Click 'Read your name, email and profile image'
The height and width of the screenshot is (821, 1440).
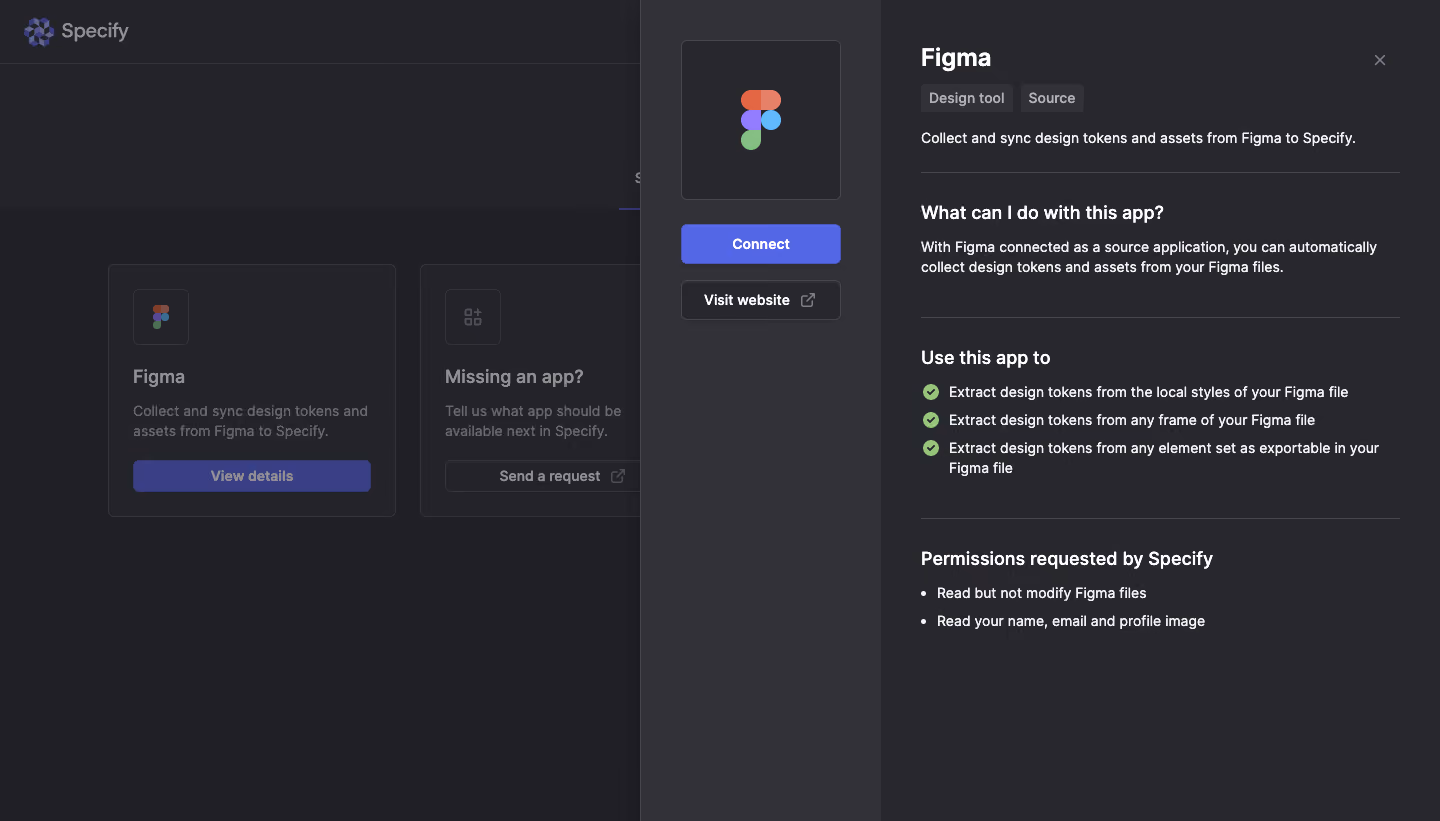[x=1071, y=621]
